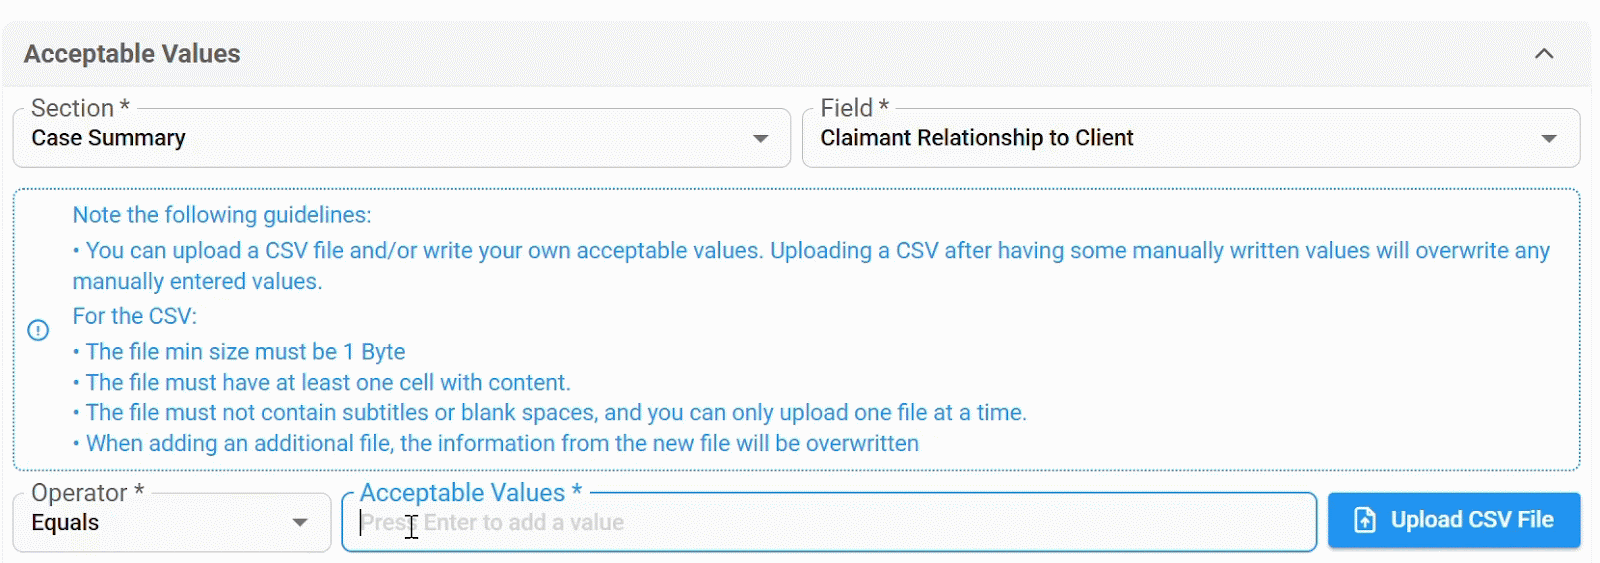Click the 'Note the following guidelines' text
The height and width of the screenshot is (563, 1600).
(222, 215)
